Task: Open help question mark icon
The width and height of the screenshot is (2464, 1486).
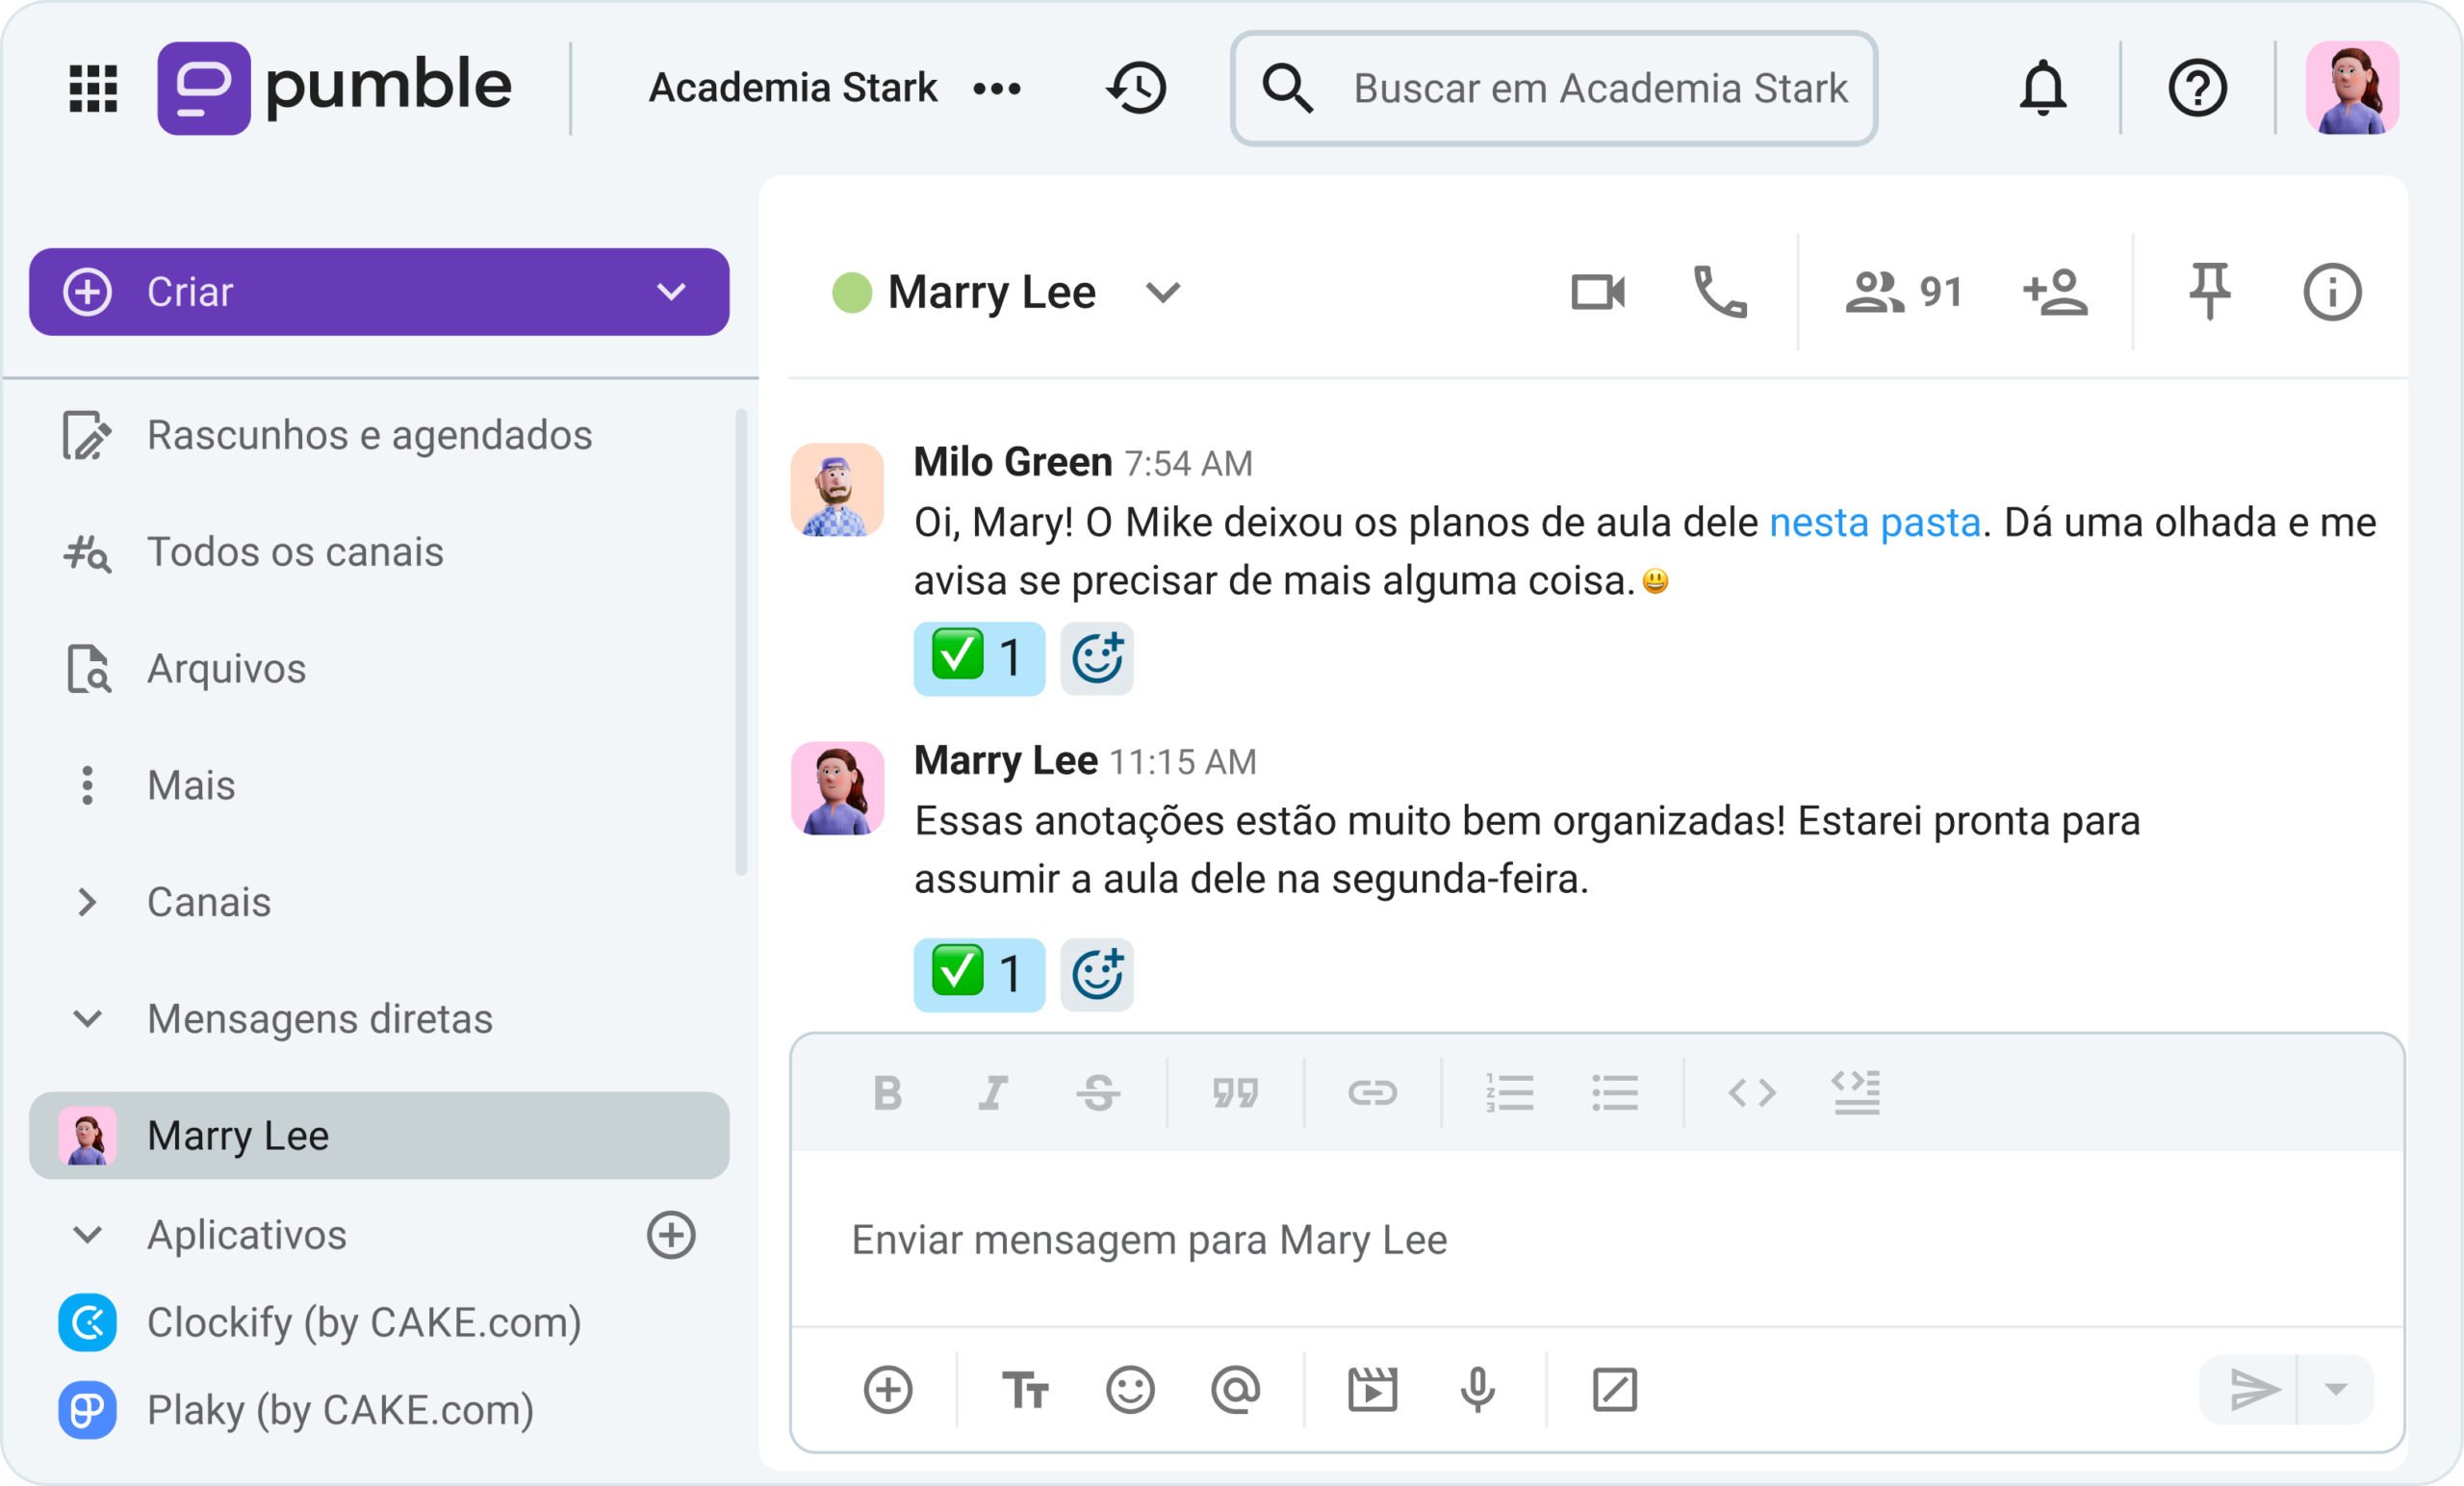Action: 2197,88
